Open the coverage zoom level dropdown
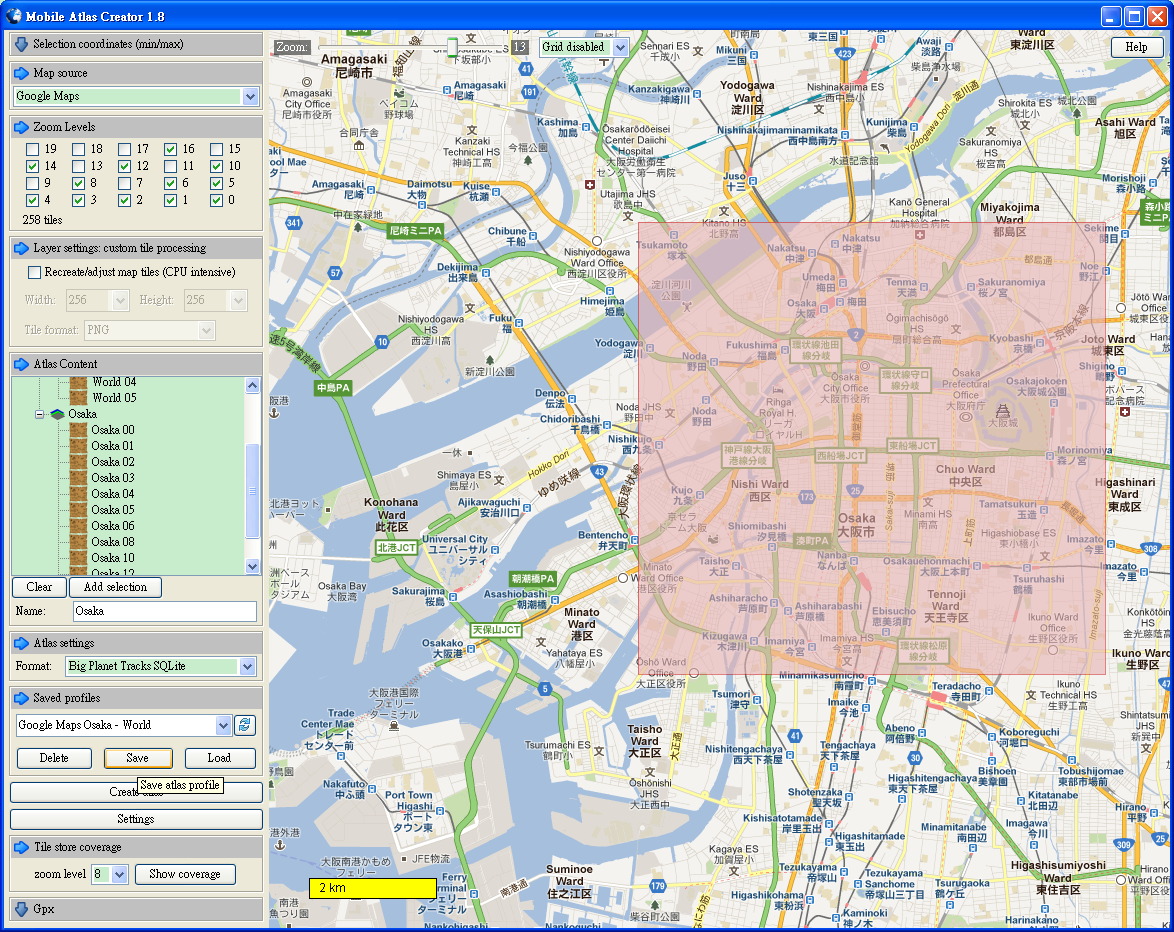Image resolution: width=1174 pixels, height=932 pixels. point(120,874)
